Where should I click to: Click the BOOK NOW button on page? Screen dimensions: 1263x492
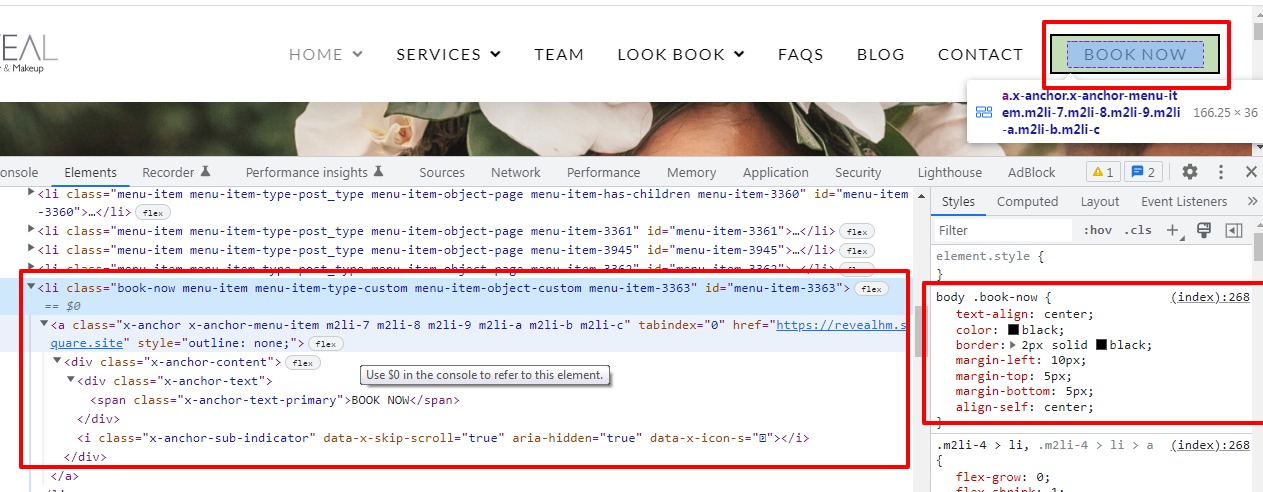point(1134,55)
